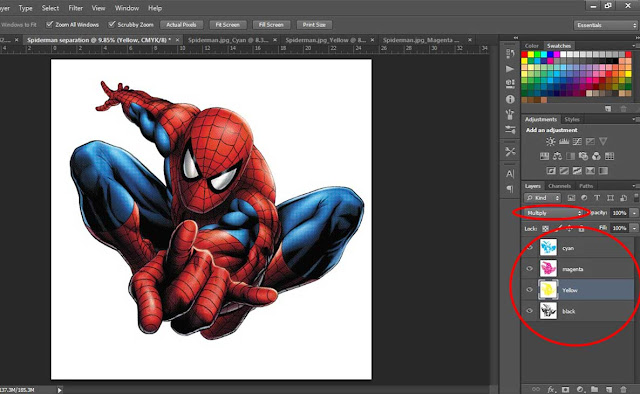
Task: Hide the black layer
Action: (x=530, y=311)
